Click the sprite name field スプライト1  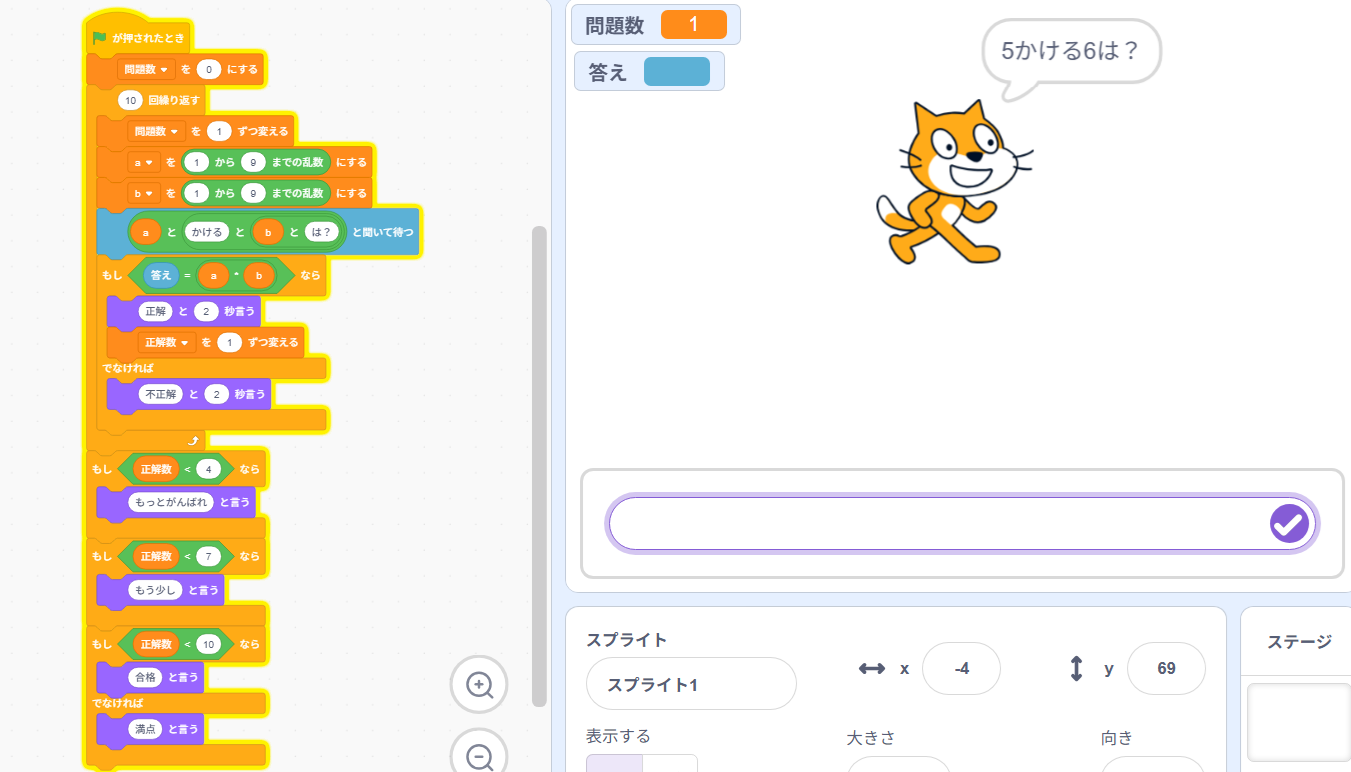691,684
